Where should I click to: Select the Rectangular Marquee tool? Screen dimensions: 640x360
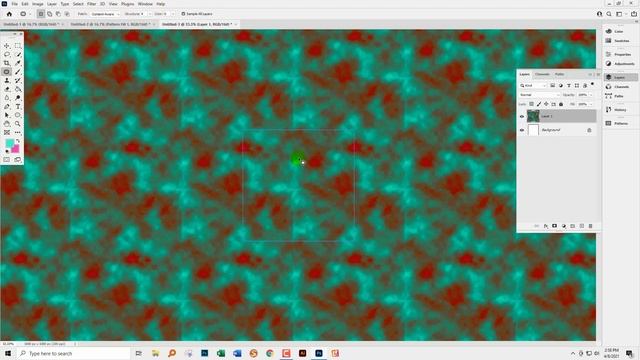[x=18, y=46]
